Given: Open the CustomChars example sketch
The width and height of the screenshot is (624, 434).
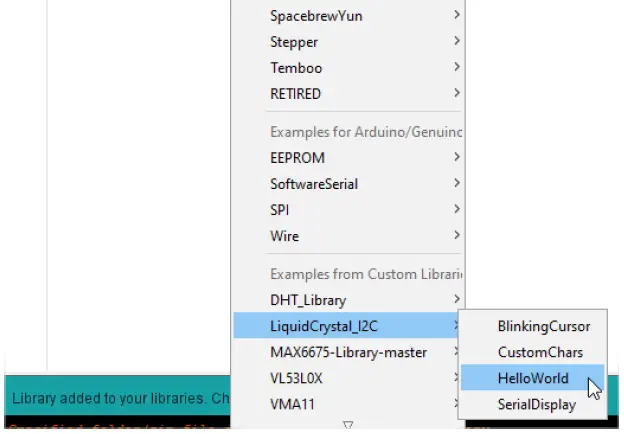Looking at the screenshot, I should coord(532,352).
